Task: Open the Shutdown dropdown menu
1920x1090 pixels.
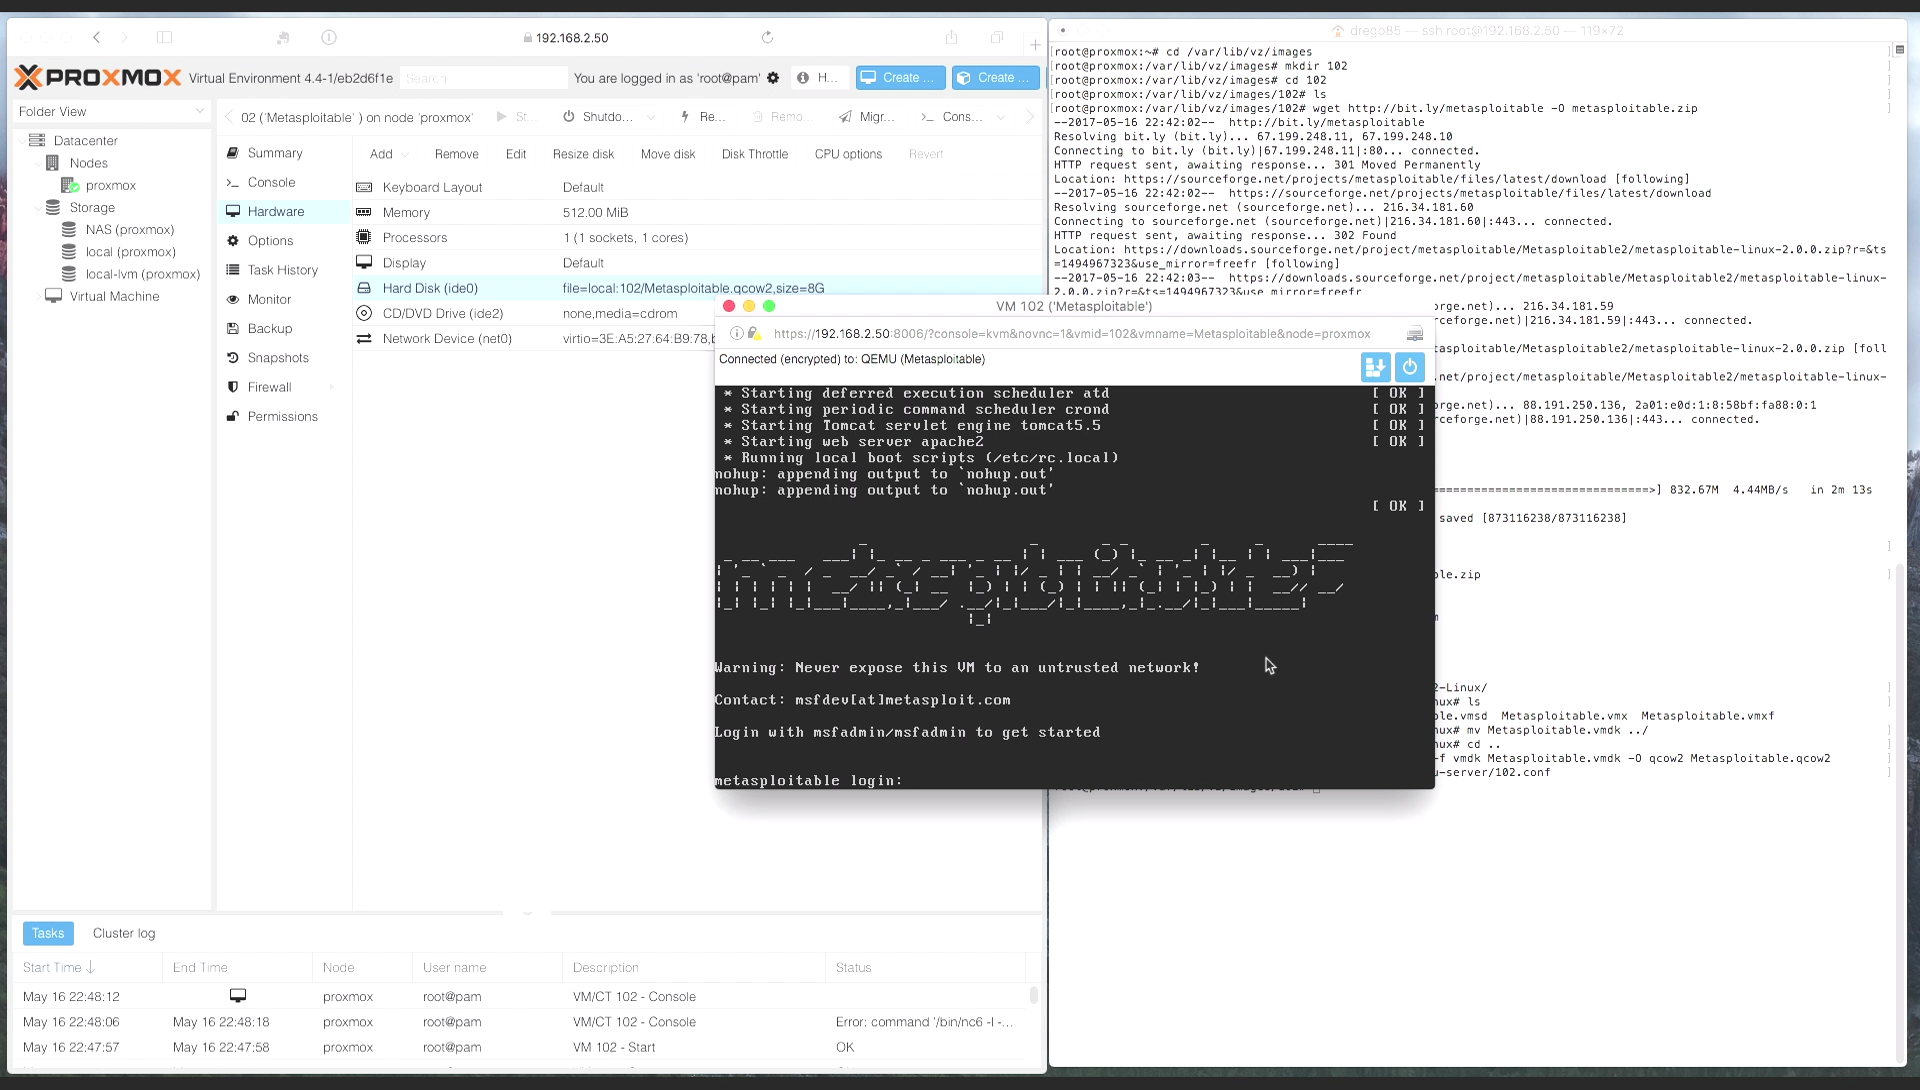Action: [x=651, y=116]
